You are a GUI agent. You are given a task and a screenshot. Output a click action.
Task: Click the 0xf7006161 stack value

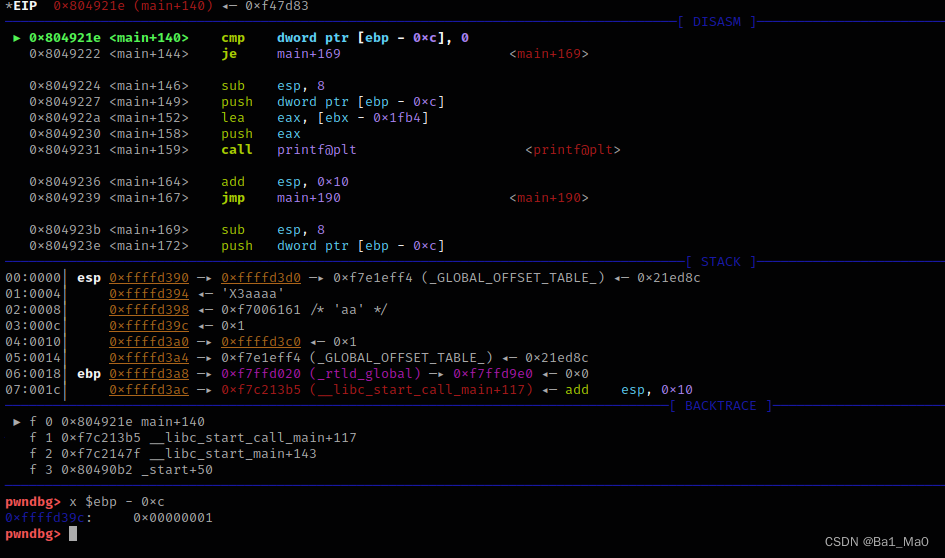click(260, 310)
